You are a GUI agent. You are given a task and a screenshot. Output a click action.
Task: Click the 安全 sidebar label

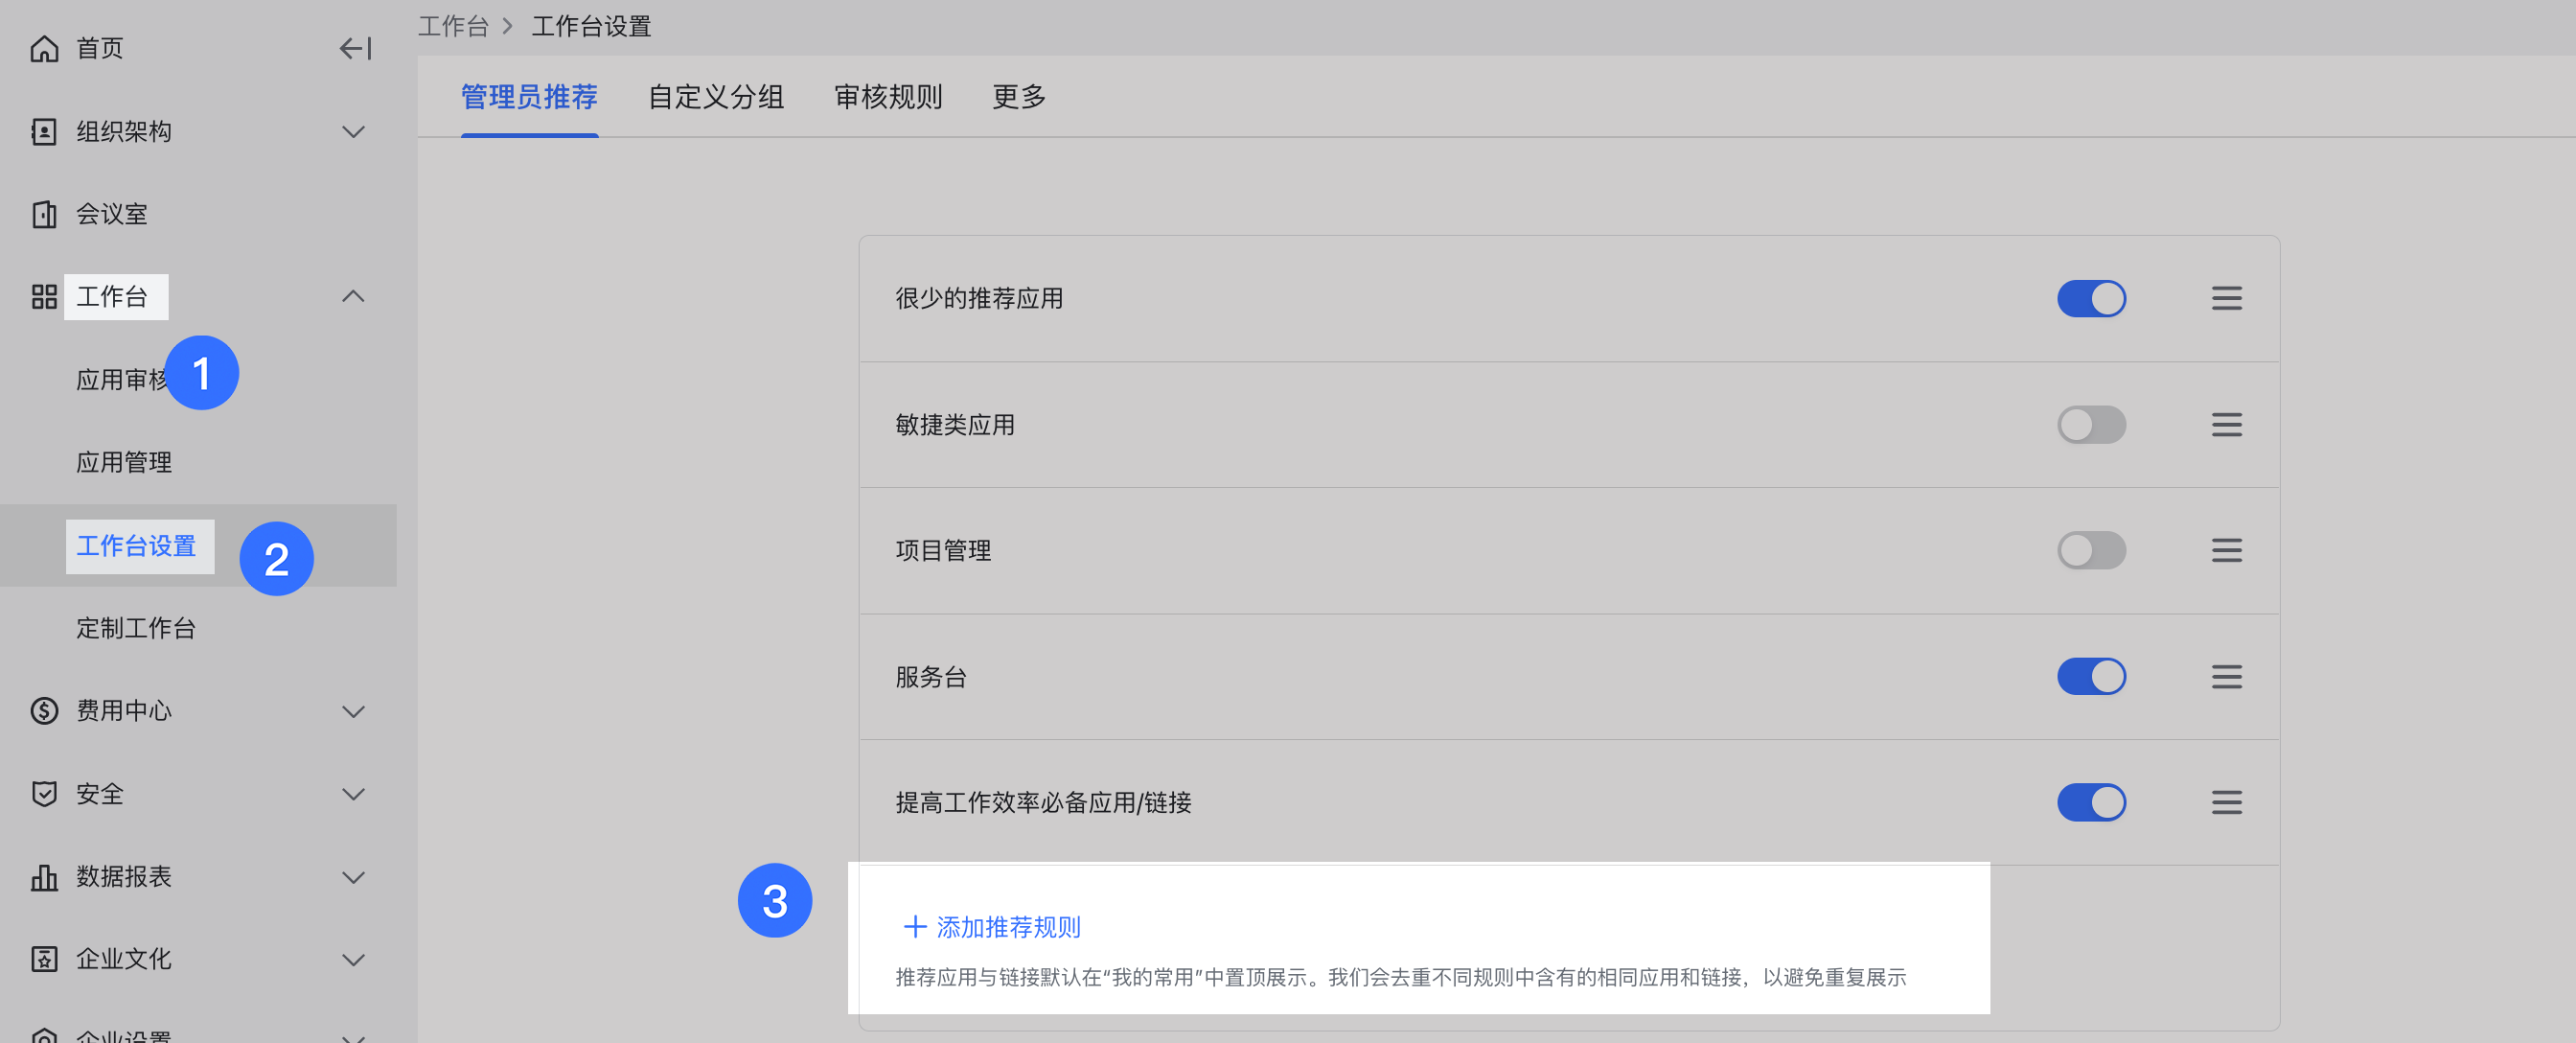click(100, 794)
